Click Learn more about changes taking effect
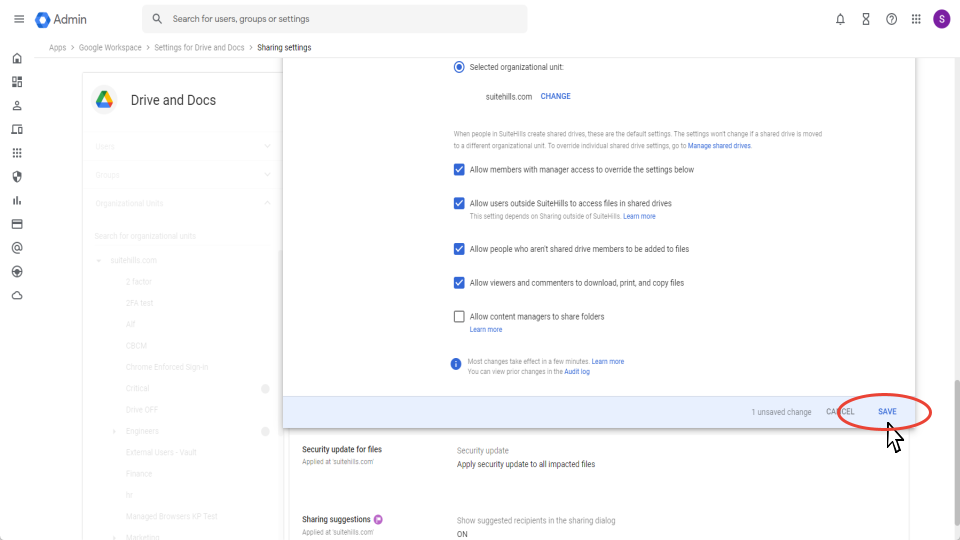 pos(607,362)
